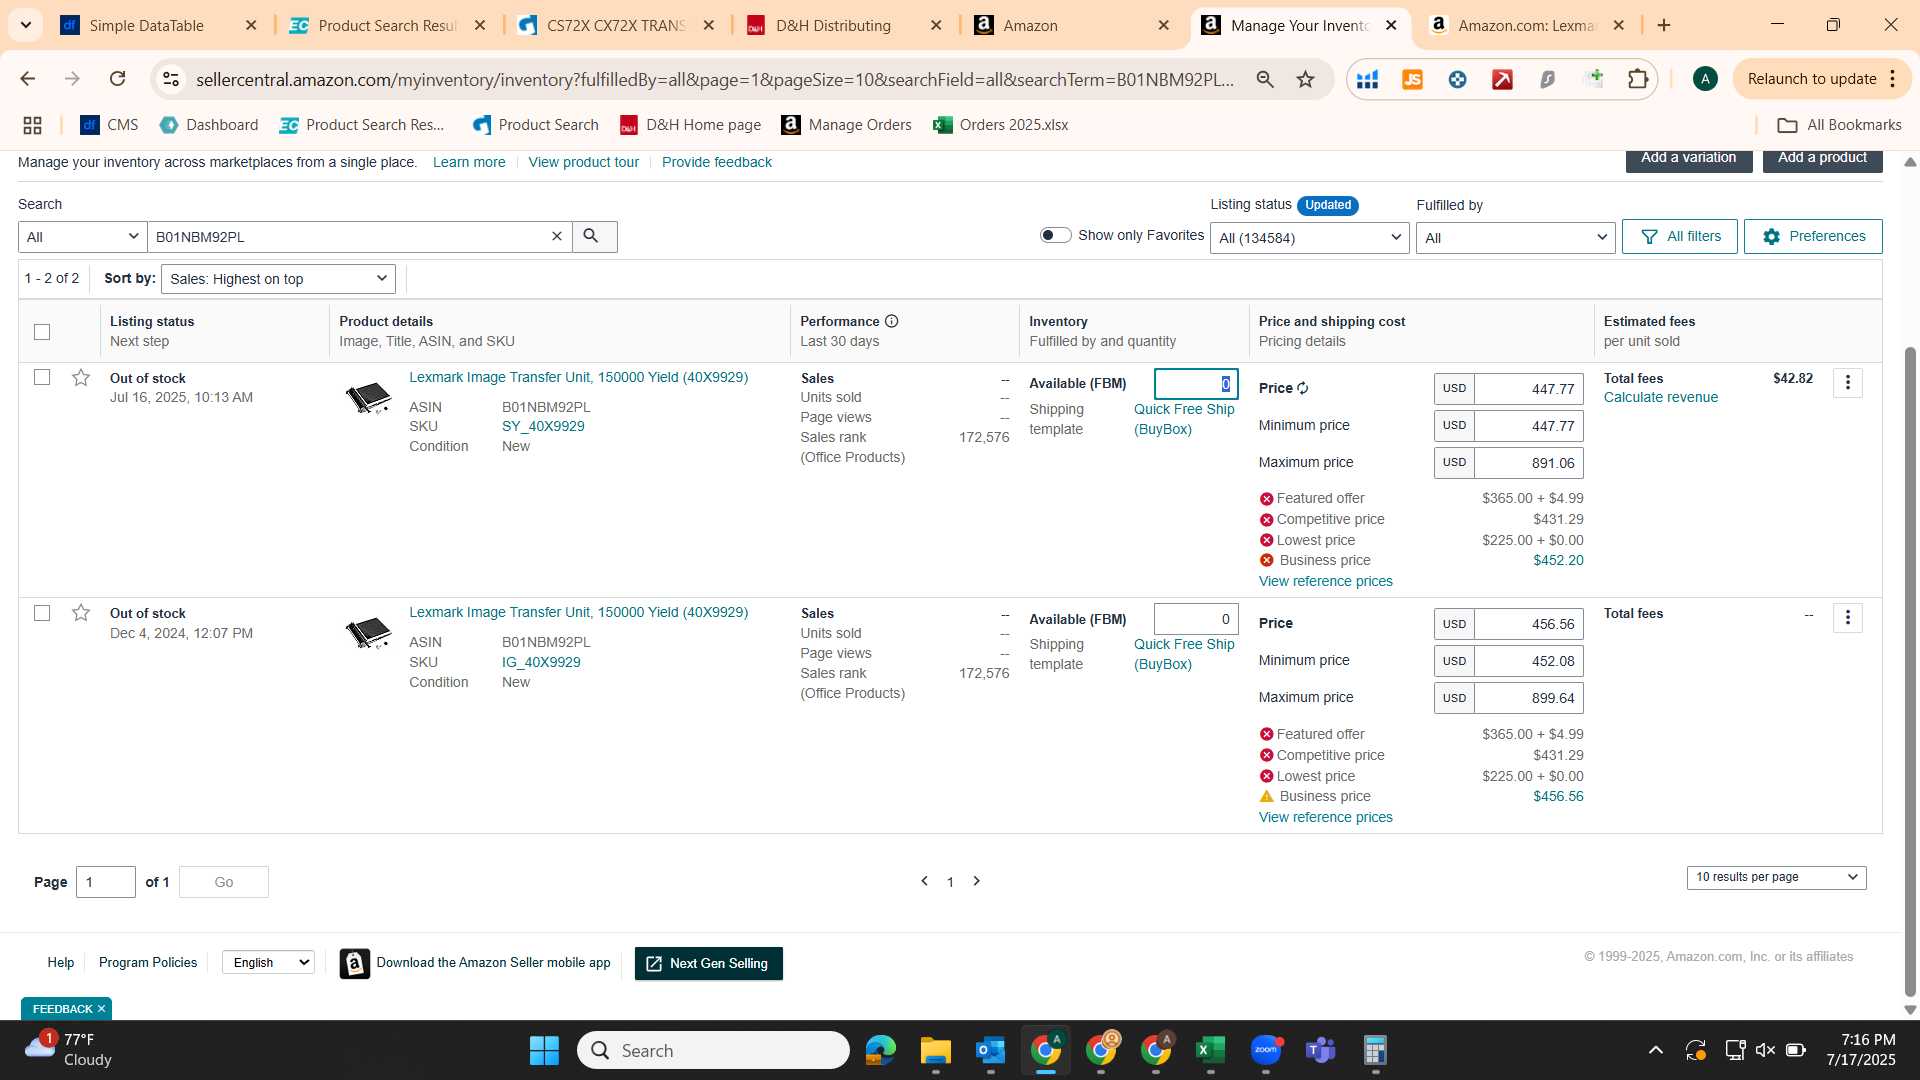Viewport: 1920px width, 1080px height.
Task: Click the Next Gen Selling button
Action: point(708,963)
